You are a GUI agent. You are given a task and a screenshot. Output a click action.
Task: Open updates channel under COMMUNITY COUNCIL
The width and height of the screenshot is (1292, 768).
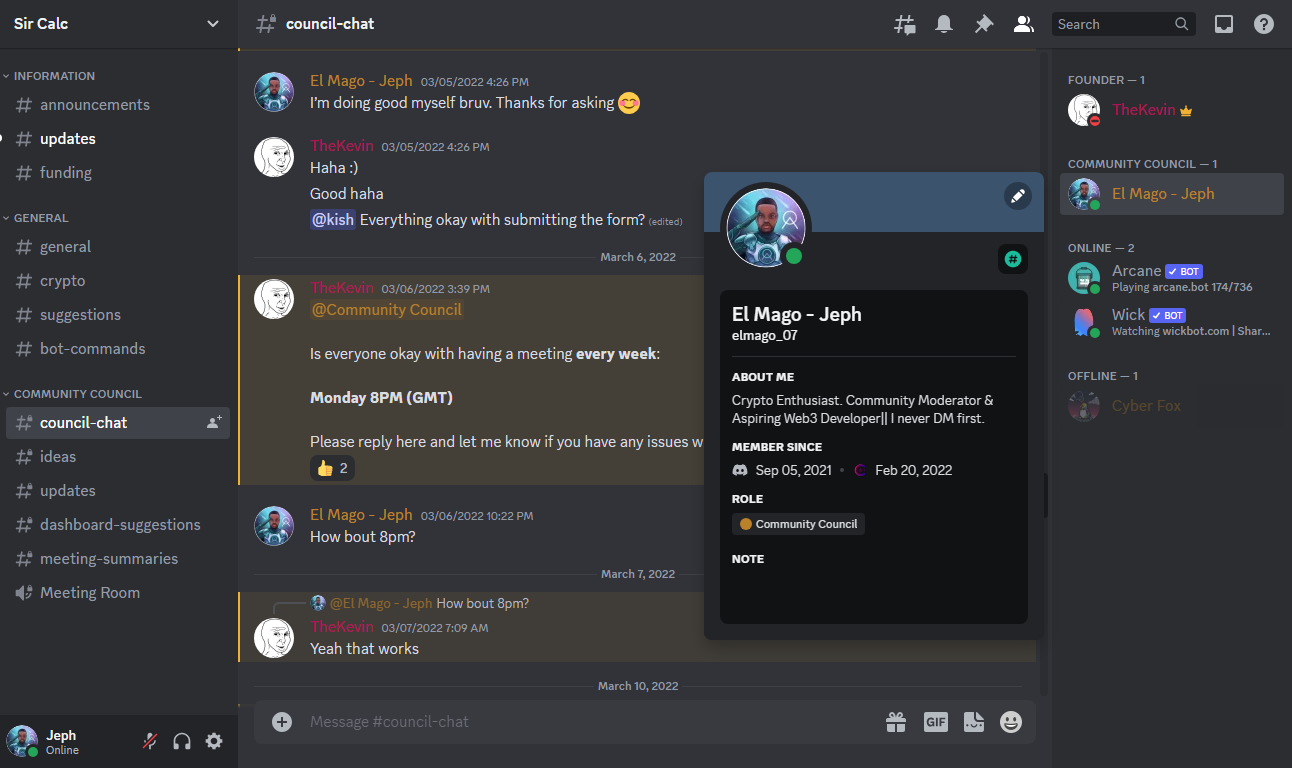[x=118, y=491]
